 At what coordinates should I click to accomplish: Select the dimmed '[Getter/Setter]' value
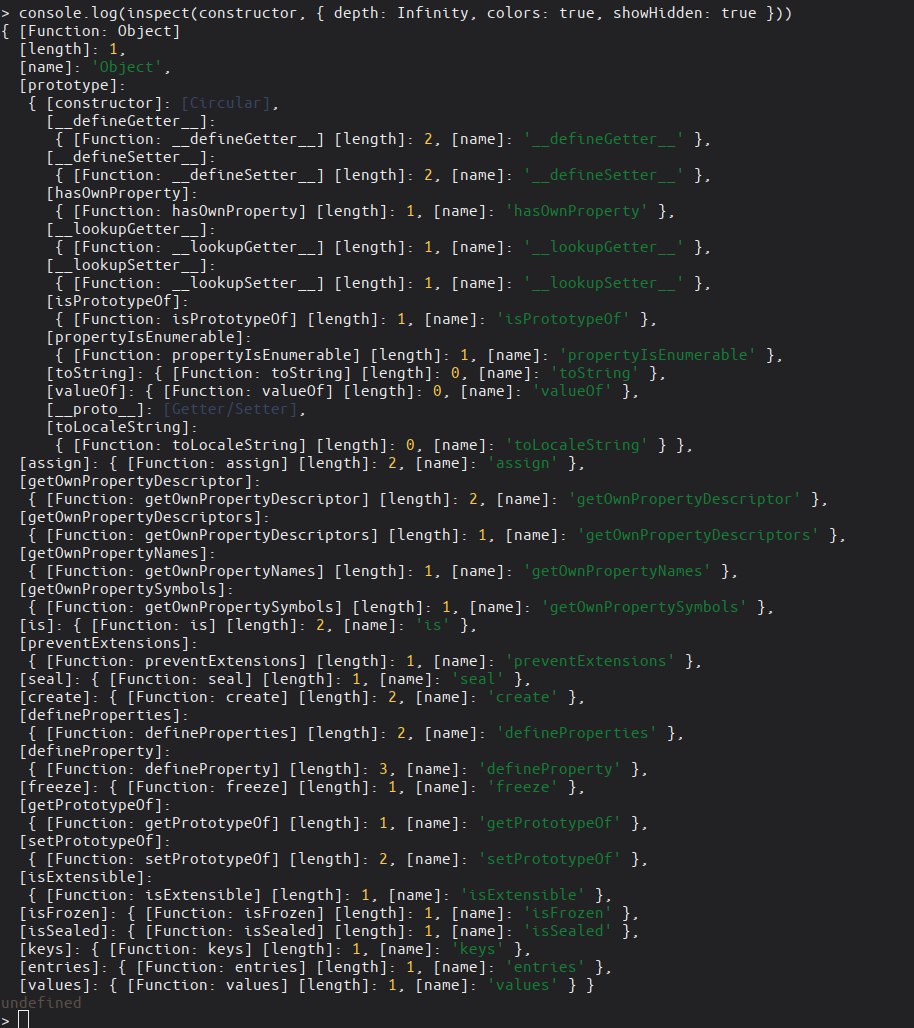click(x=230, y=409)
